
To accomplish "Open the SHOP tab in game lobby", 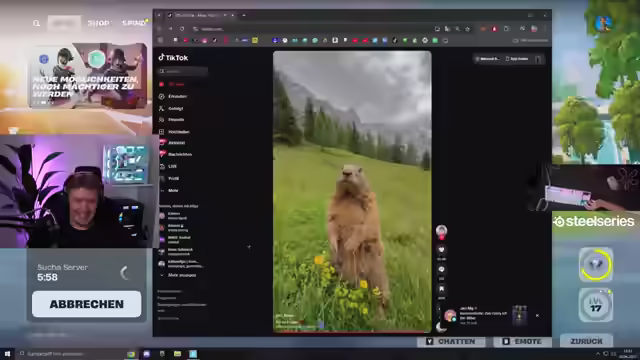I will click(x=98, y=23).
